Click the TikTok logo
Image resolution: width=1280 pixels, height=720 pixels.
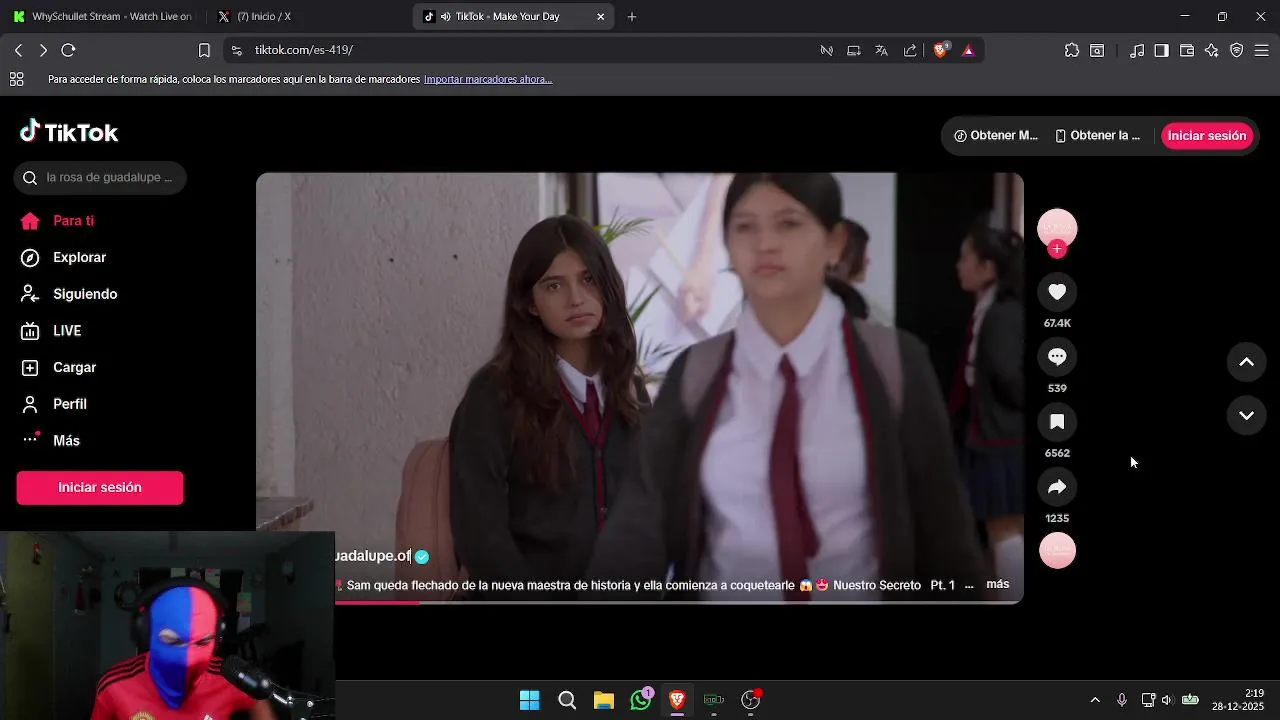coord(69,132)
